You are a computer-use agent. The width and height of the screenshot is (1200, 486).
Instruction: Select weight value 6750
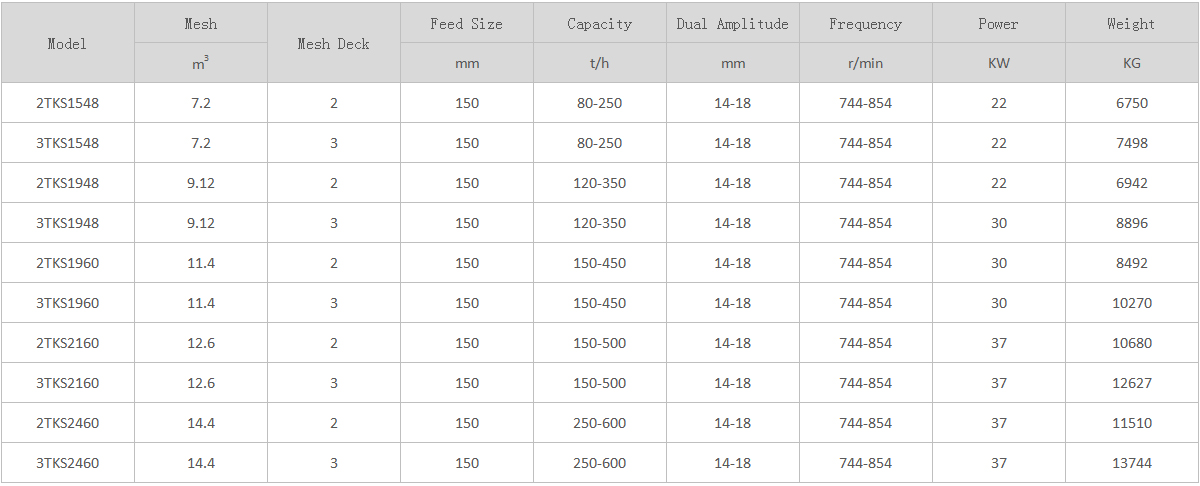(1131, 103)
